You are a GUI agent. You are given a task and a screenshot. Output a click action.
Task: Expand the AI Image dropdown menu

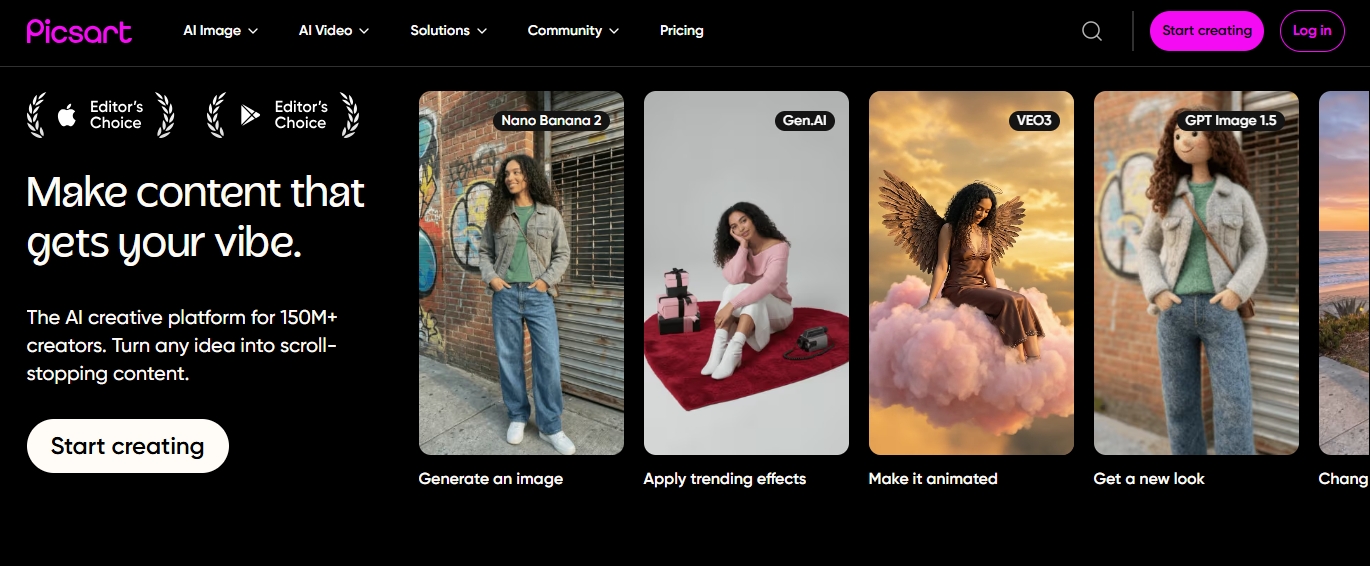tap(220, 31)
